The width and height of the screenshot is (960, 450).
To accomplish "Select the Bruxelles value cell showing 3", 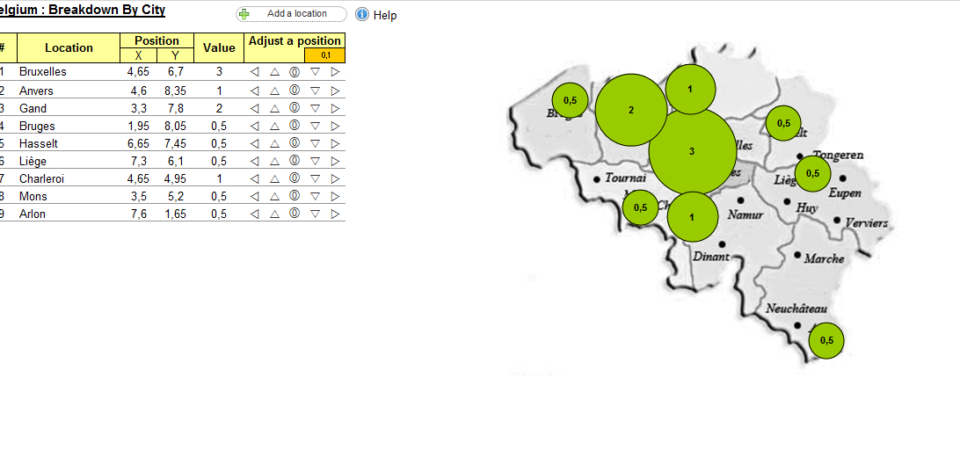I will tap(219, 72).
